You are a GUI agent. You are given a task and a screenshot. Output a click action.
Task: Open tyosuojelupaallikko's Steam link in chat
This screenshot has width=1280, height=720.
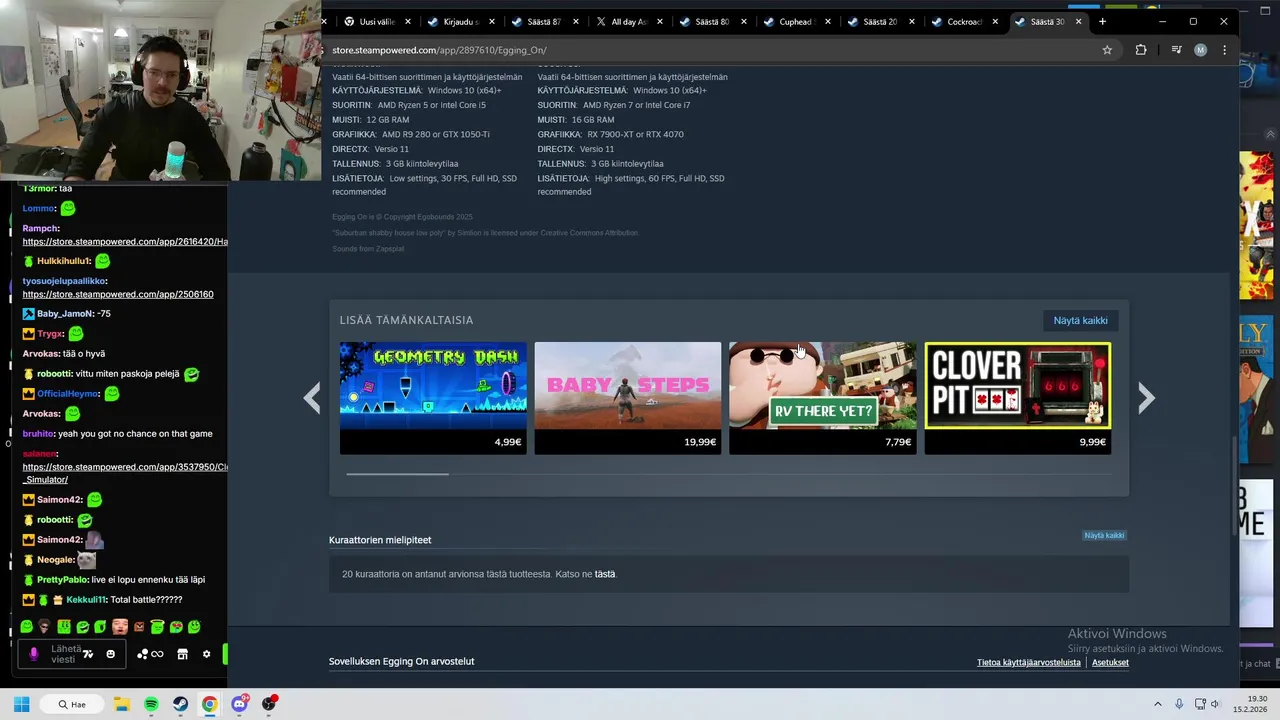coord(118,295)
